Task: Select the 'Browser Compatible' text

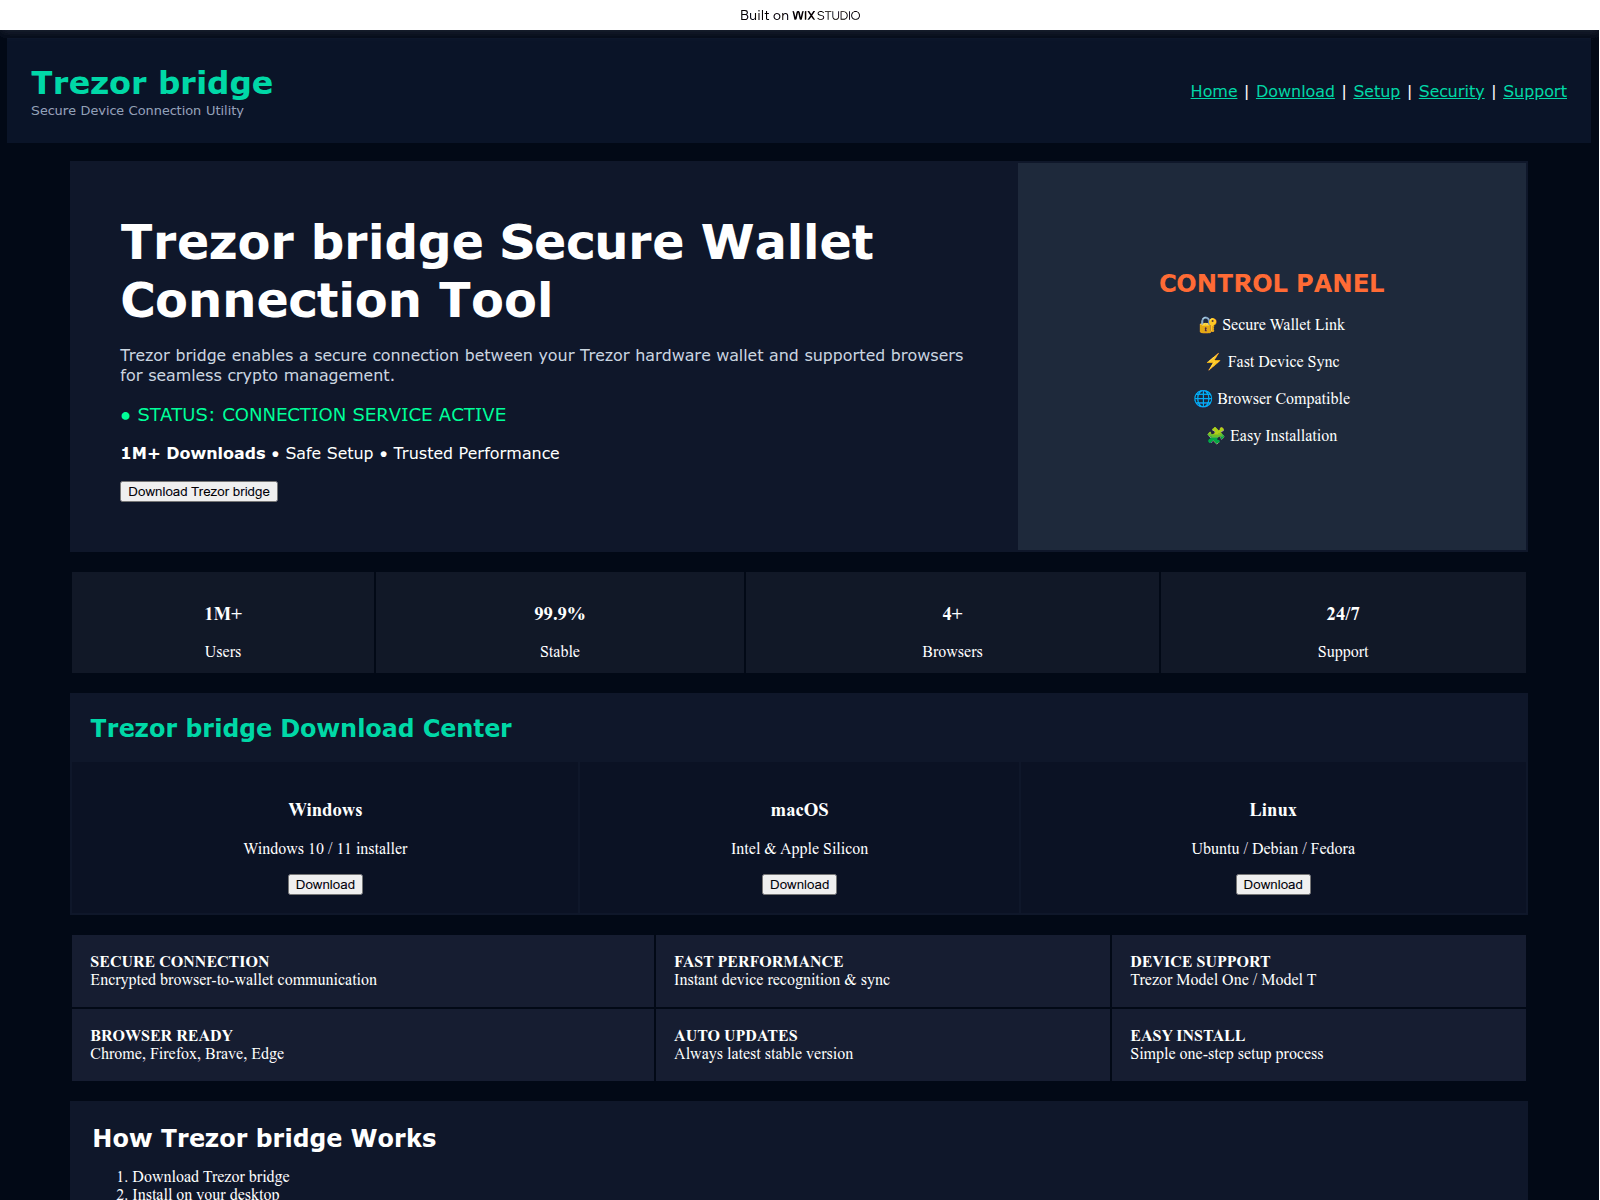Action: click(1283, 399)
